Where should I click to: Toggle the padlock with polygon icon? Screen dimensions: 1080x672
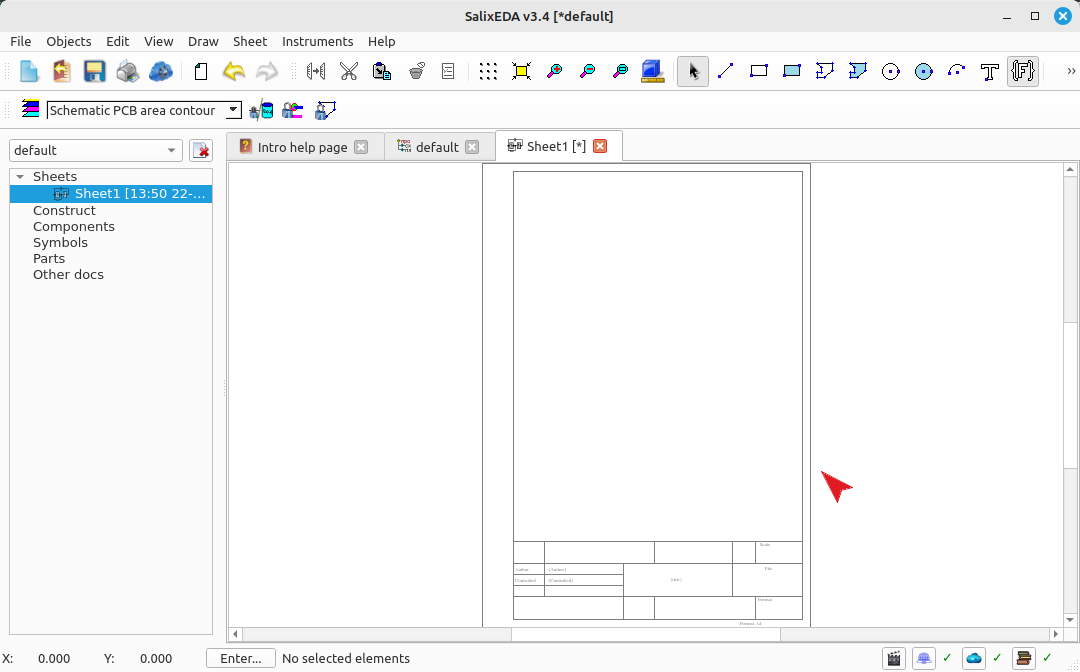click(324, 109)
